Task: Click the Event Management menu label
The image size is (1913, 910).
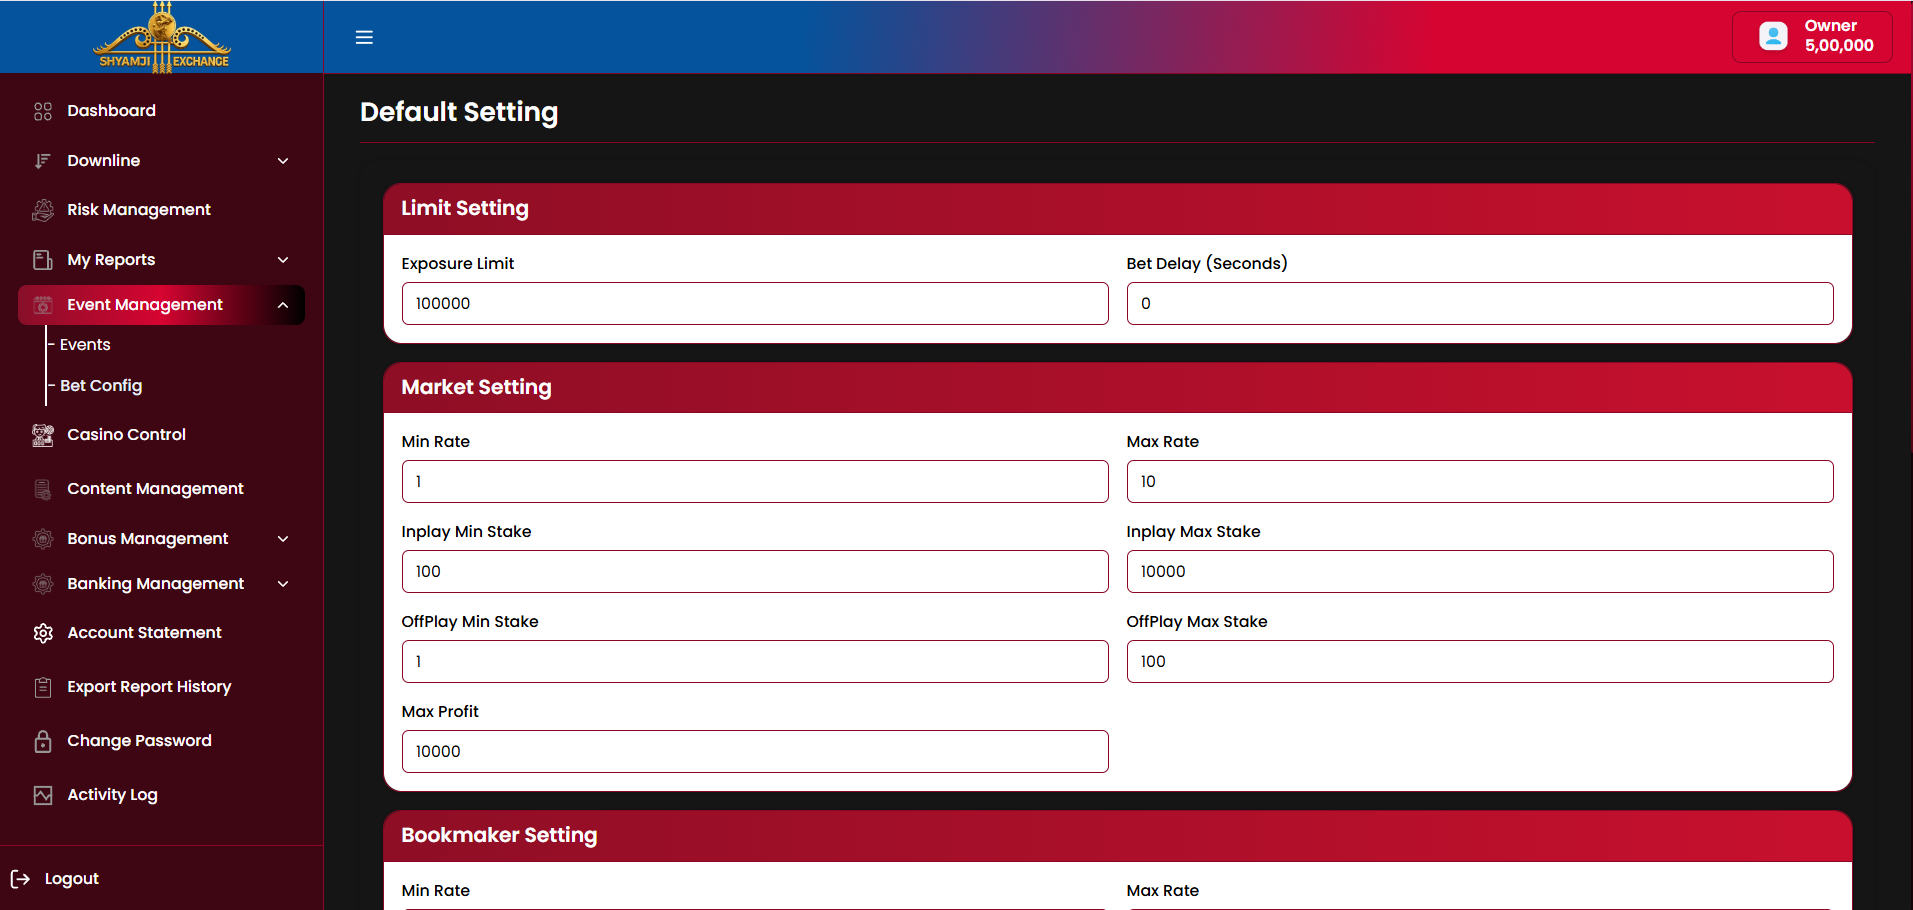Action: pyautogui.click(x=145, y=305)
